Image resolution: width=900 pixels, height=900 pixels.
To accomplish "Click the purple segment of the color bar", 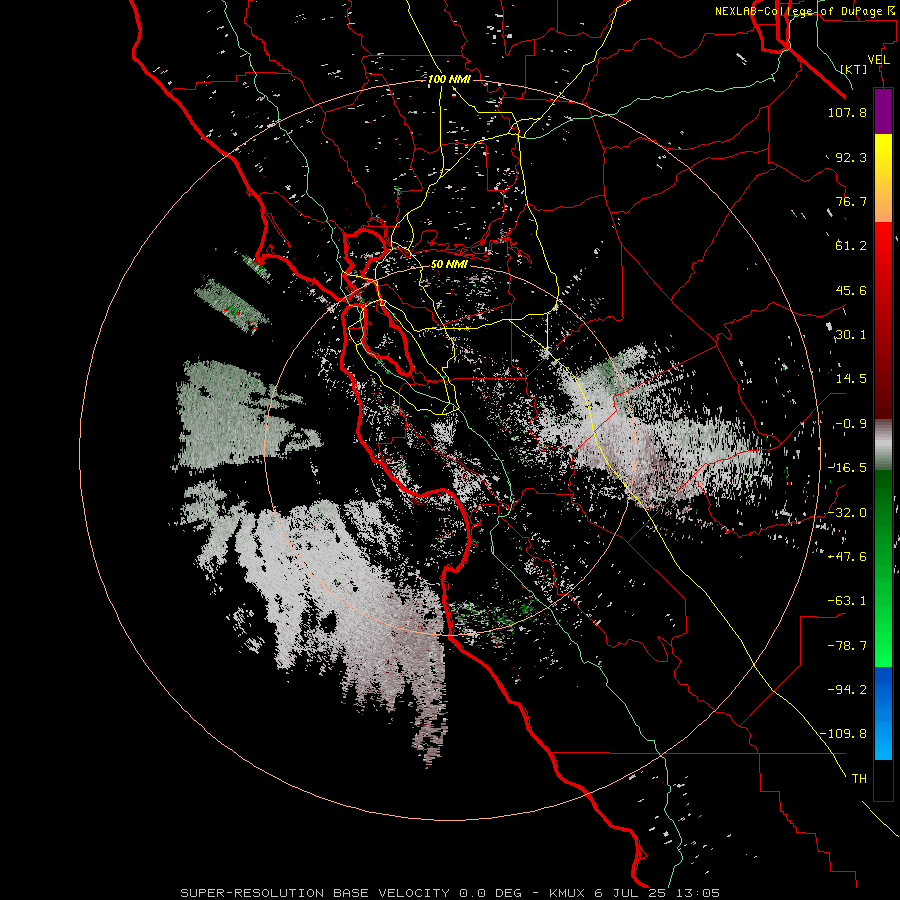I will pos(883,112).
